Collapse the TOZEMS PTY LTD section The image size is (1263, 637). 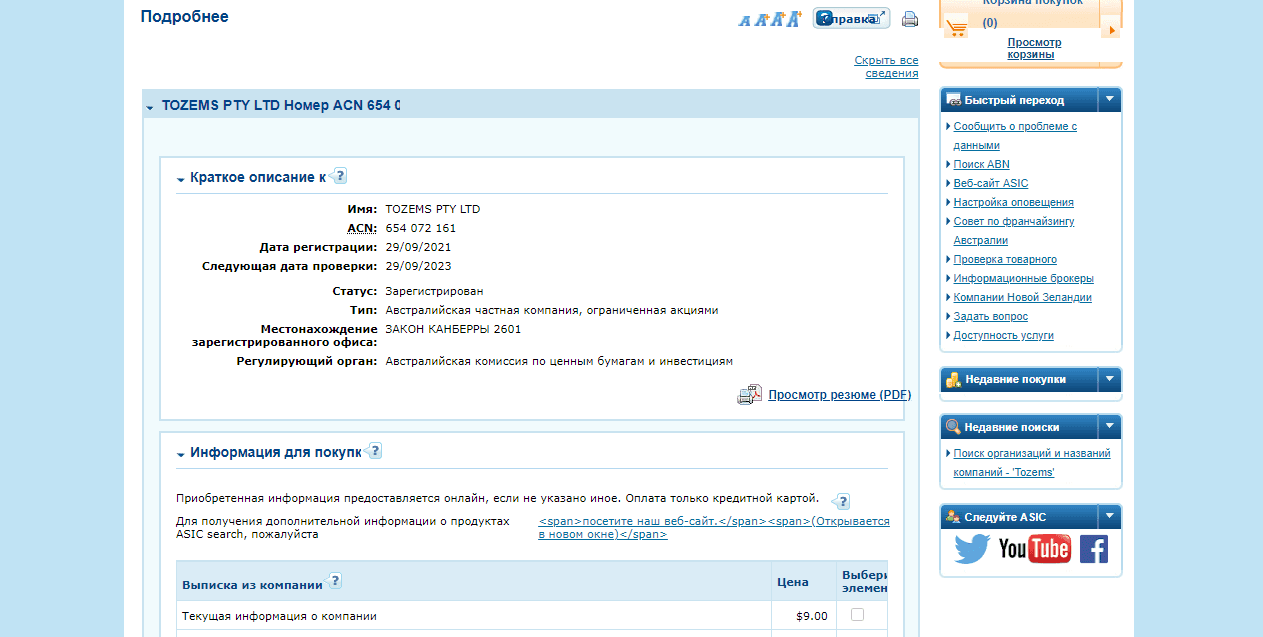(150, 106)
